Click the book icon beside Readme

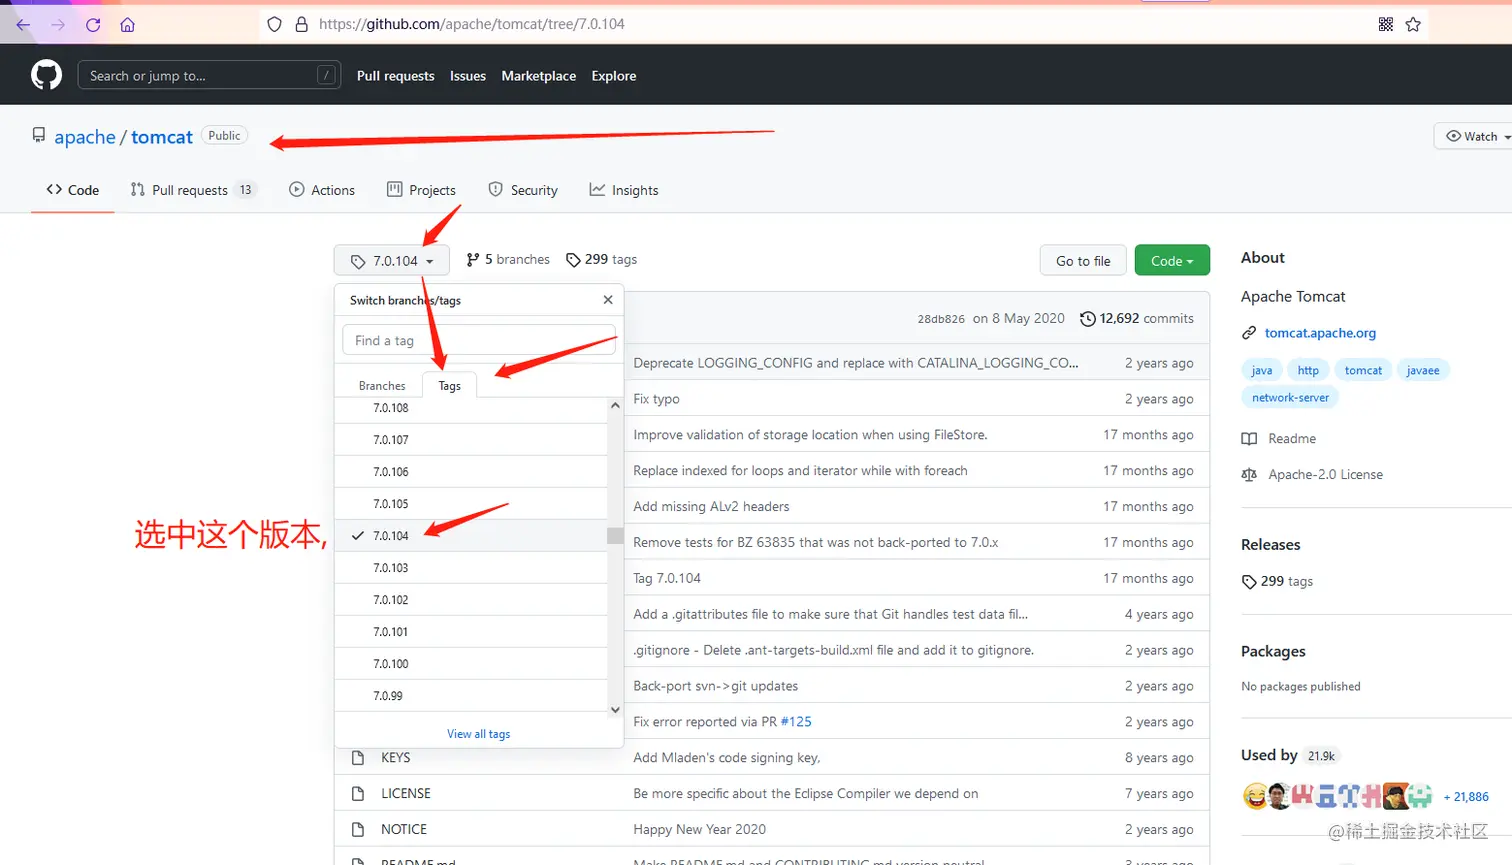coord(1249,439)
